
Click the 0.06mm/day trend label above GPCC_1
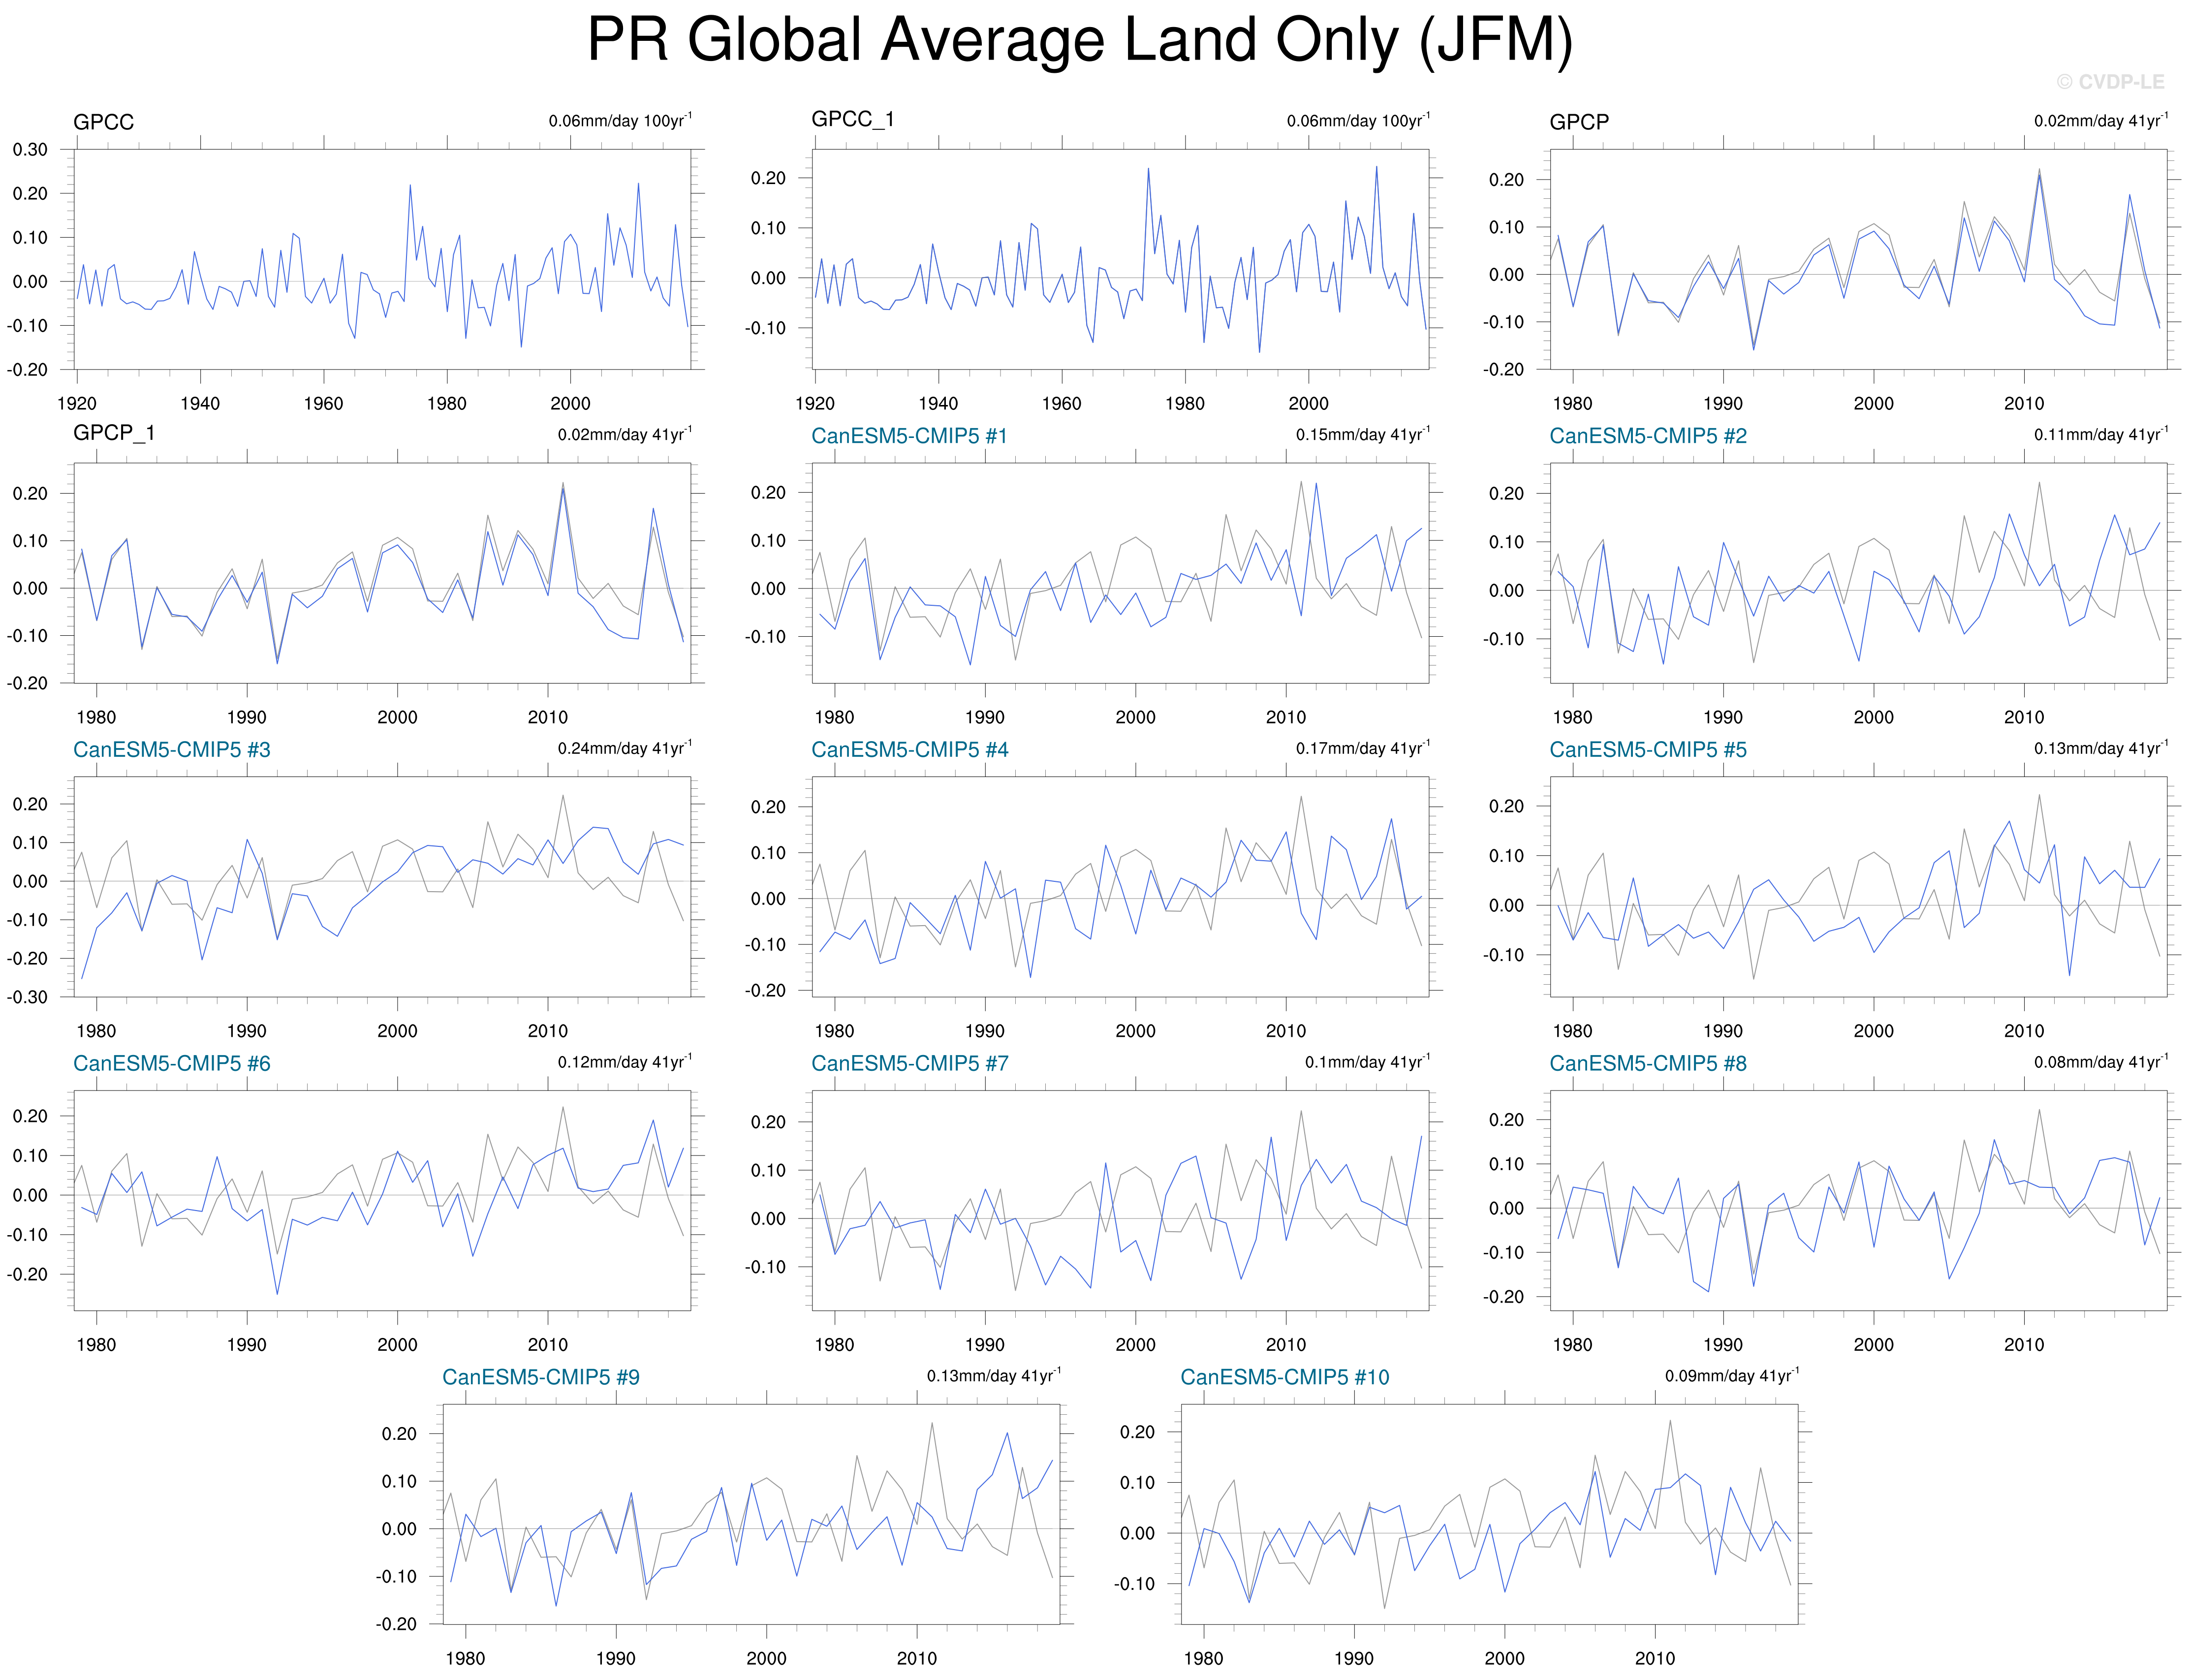tap(1357, 121)
